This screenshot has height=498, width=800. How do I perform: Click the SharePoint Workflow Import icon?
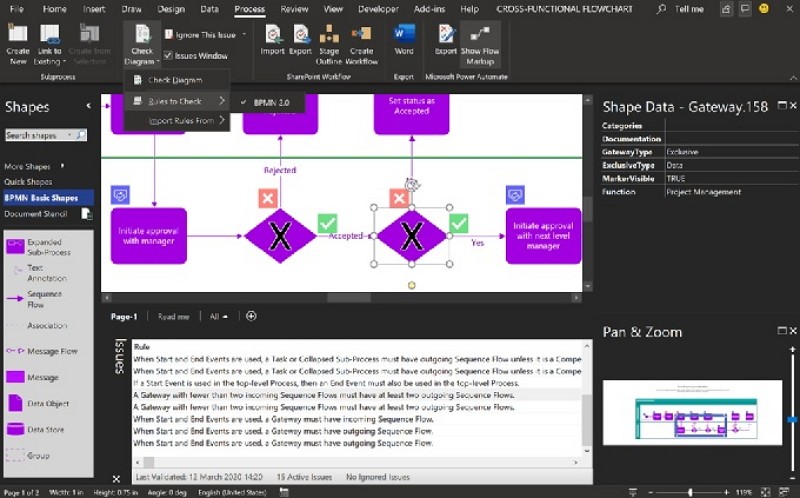(272, 35)
